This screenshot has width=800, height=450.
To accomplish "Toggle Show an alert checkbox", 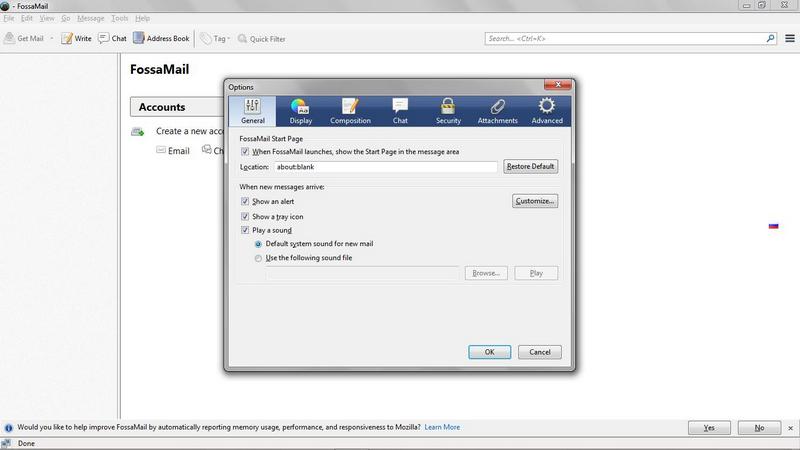I will (245, 202).
